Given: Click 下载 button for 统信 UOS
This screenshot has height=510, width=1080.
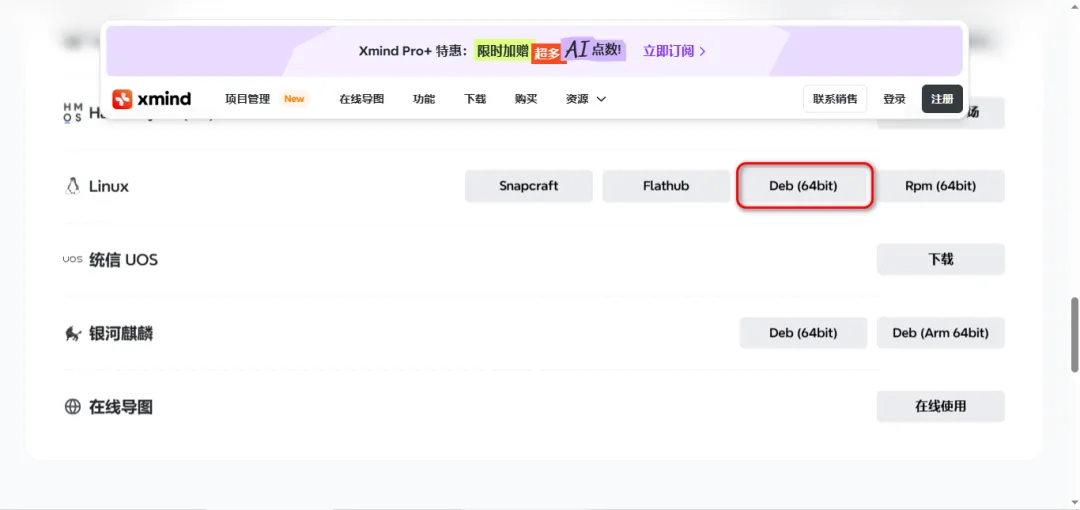Looking at the screenshot, I should 940,260.
